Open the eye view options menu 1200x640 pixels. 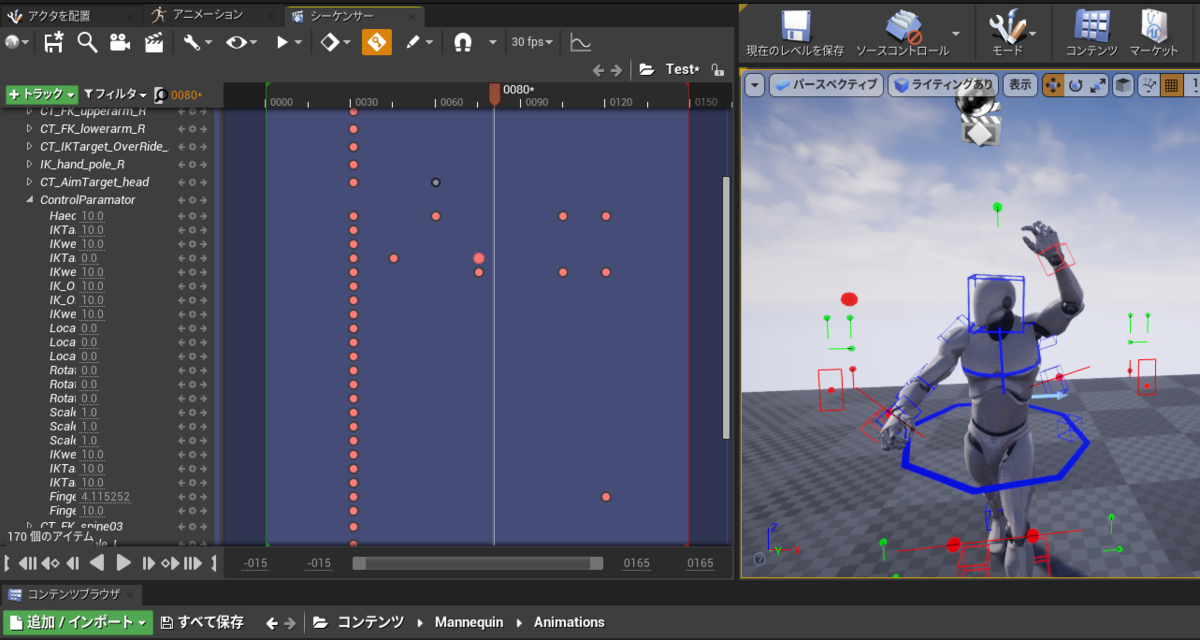point(241,42)
